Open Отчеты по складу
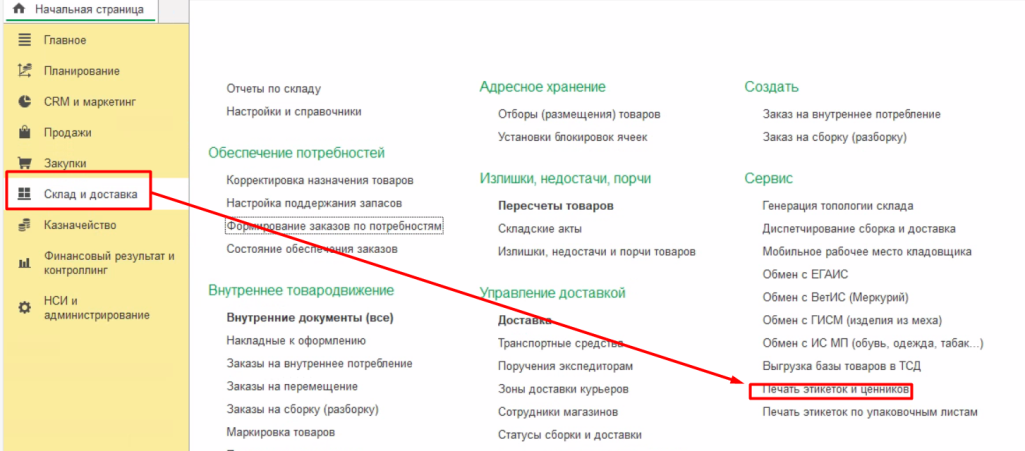This screenshot has width=1025, height=451. coord(274,88)
